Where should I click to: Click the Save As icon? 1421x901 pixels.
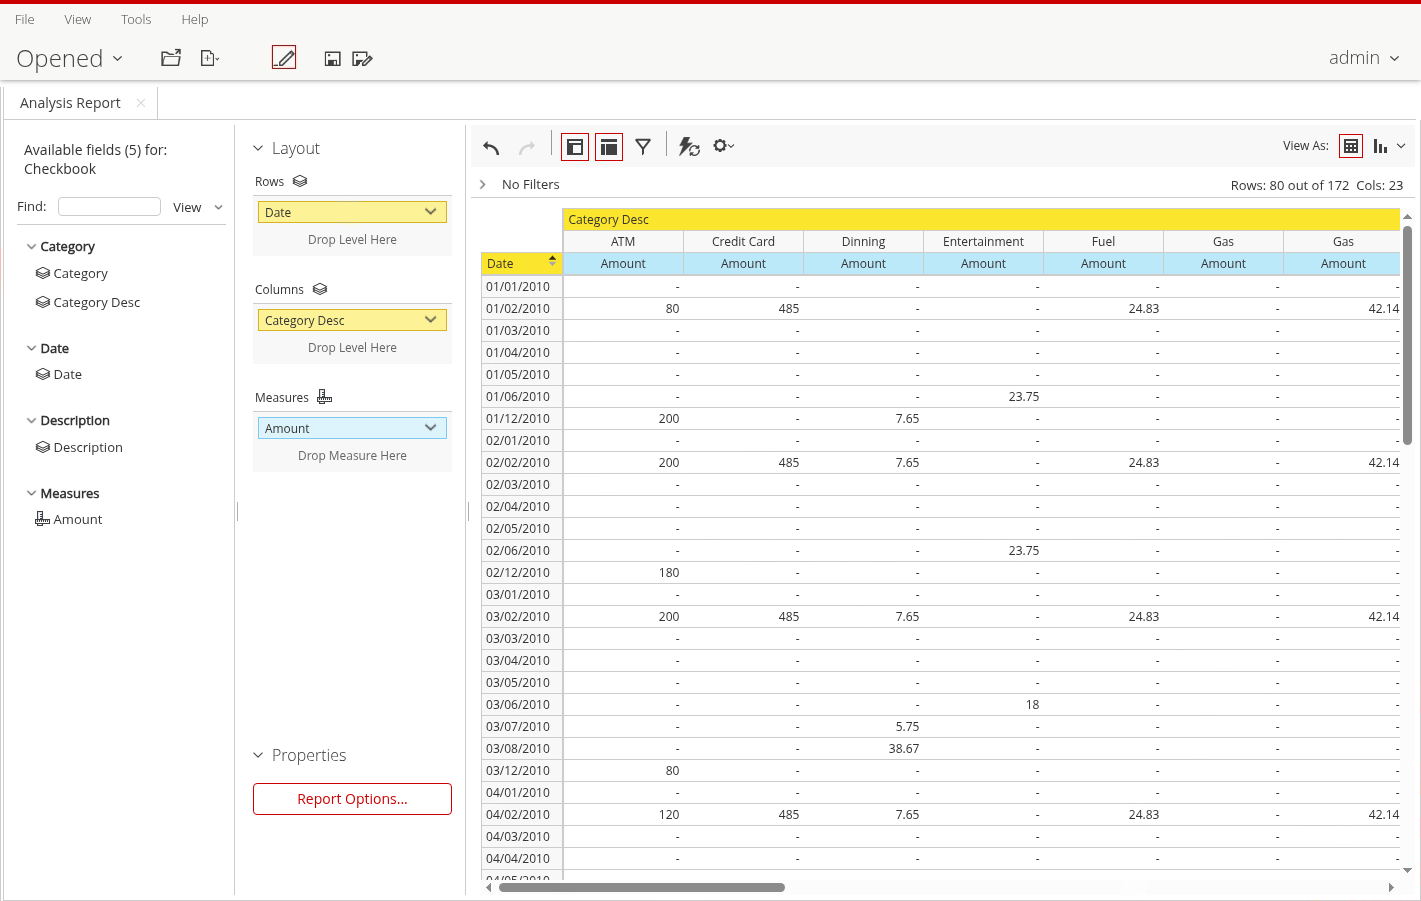pyautogui.click(x=362, y=59)
